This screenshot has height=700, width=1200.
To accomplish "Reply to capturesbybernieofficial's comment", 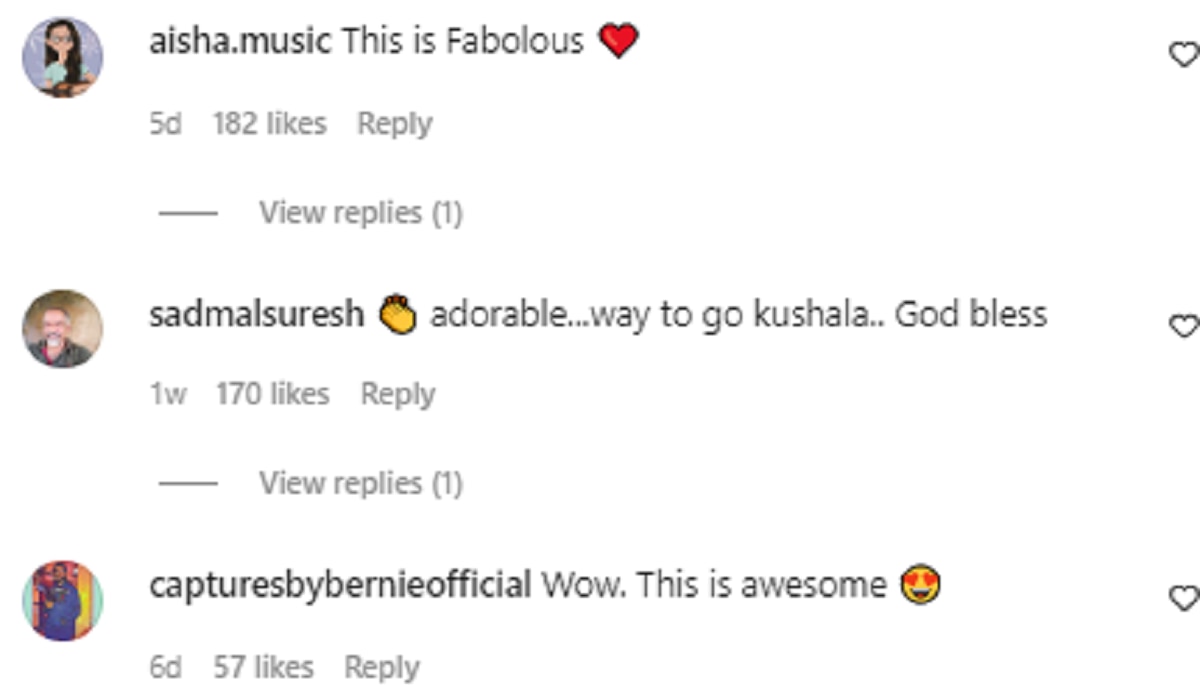I will point(382,667).
